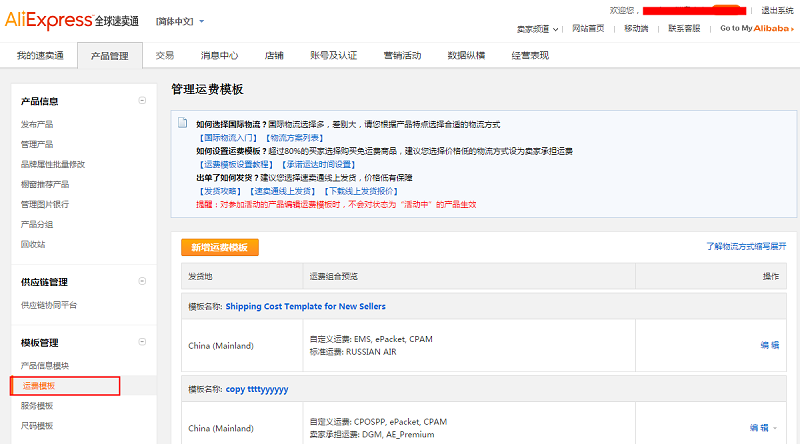Open 管理产品 in sidebar
Screen dimensions: 800x444
click(x=37, y=144)
